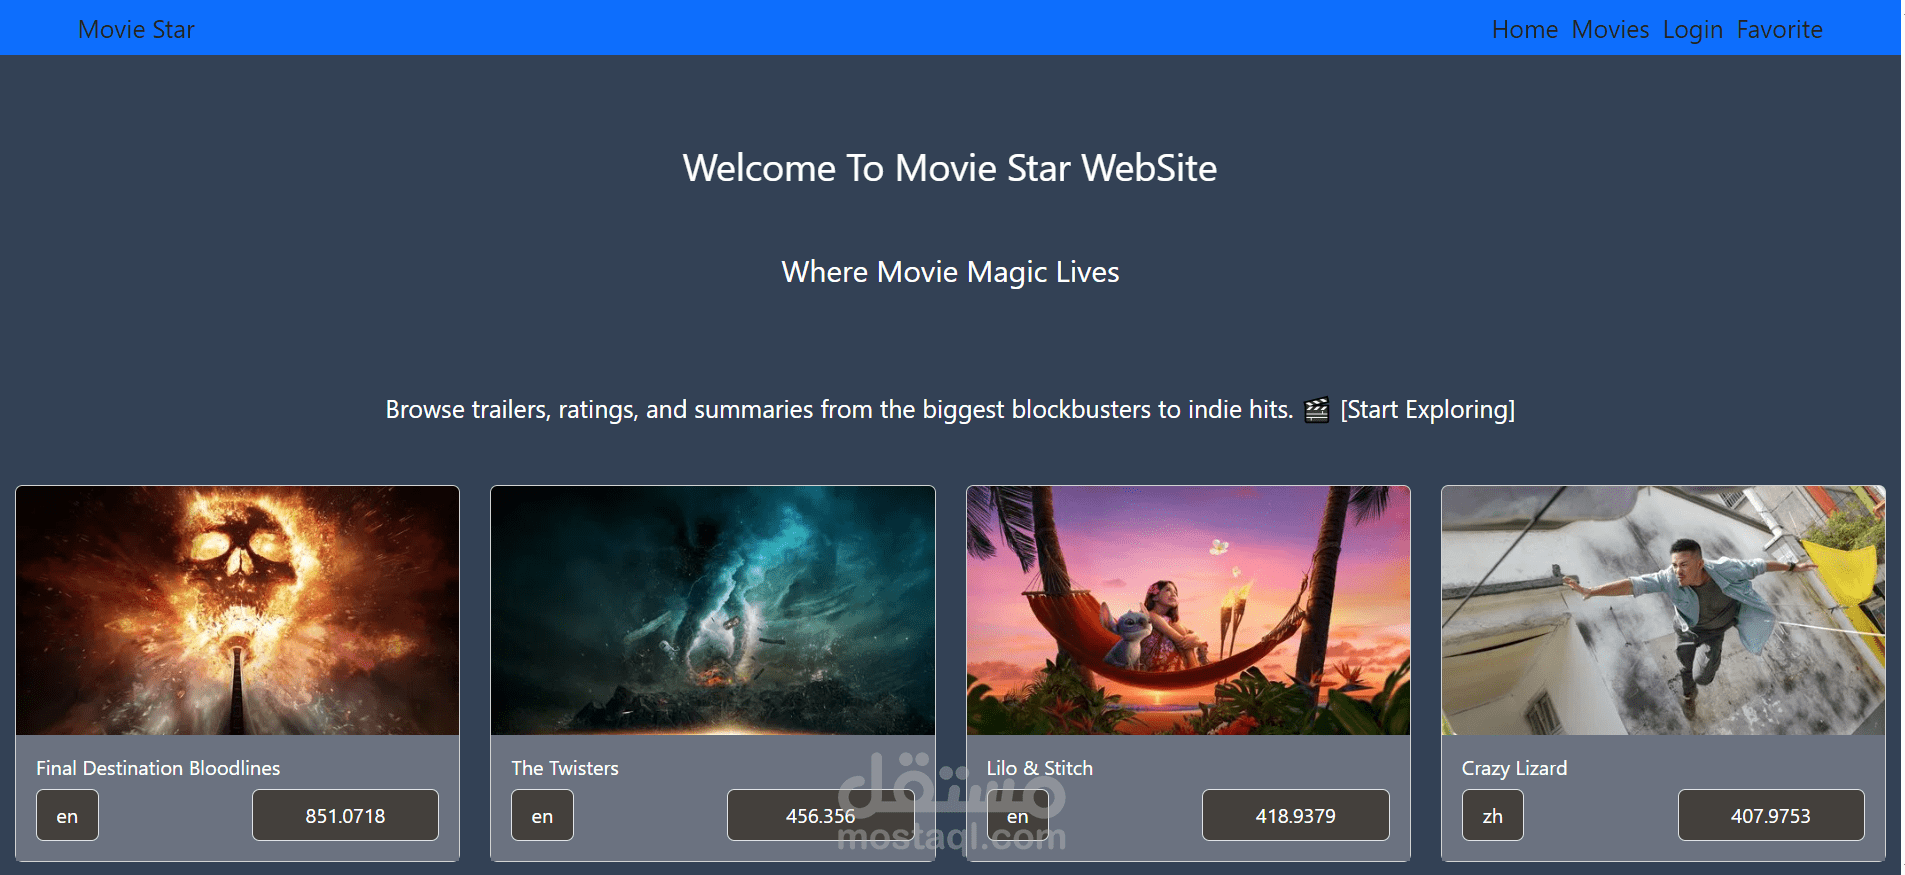The width and height of the screenshot is (1905, 875).
Task: Click the en button under Final Destination
Action: (67, 815)
